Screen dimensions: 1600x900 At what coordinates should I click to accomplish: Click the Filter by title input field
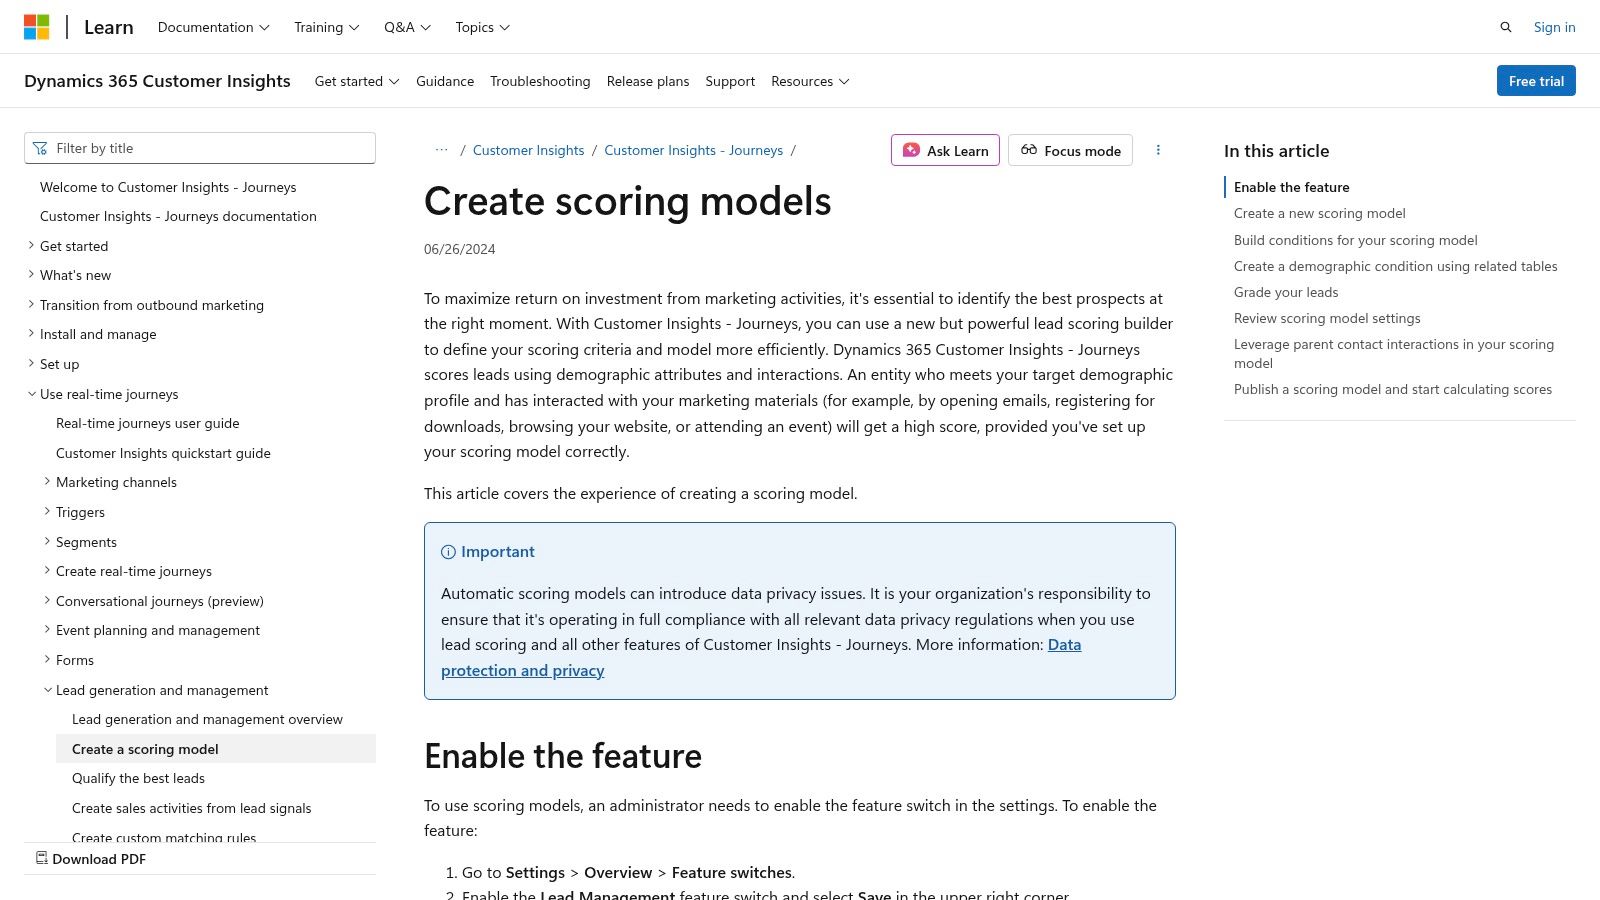pyautogui.click(x=210, y=148)
